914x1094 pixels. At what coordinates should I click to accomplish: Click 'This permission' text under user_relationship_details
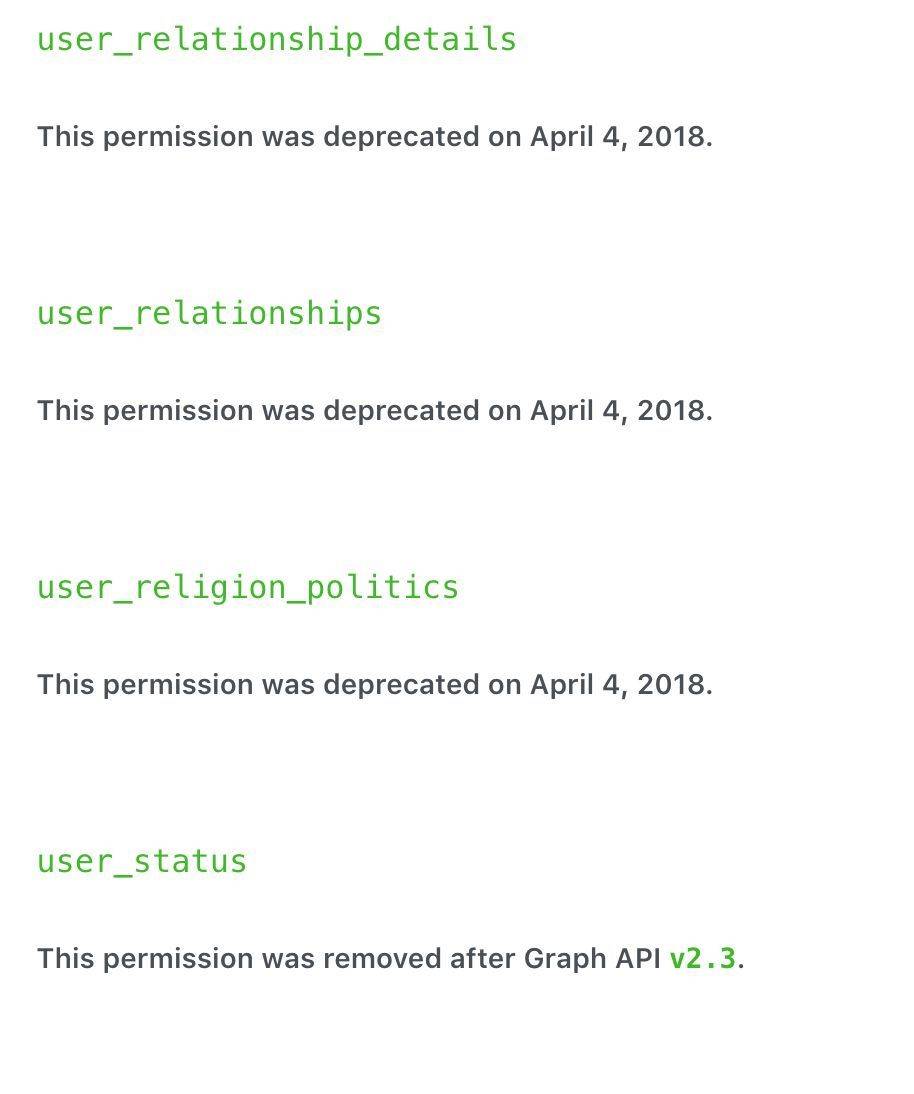point(145,137)
